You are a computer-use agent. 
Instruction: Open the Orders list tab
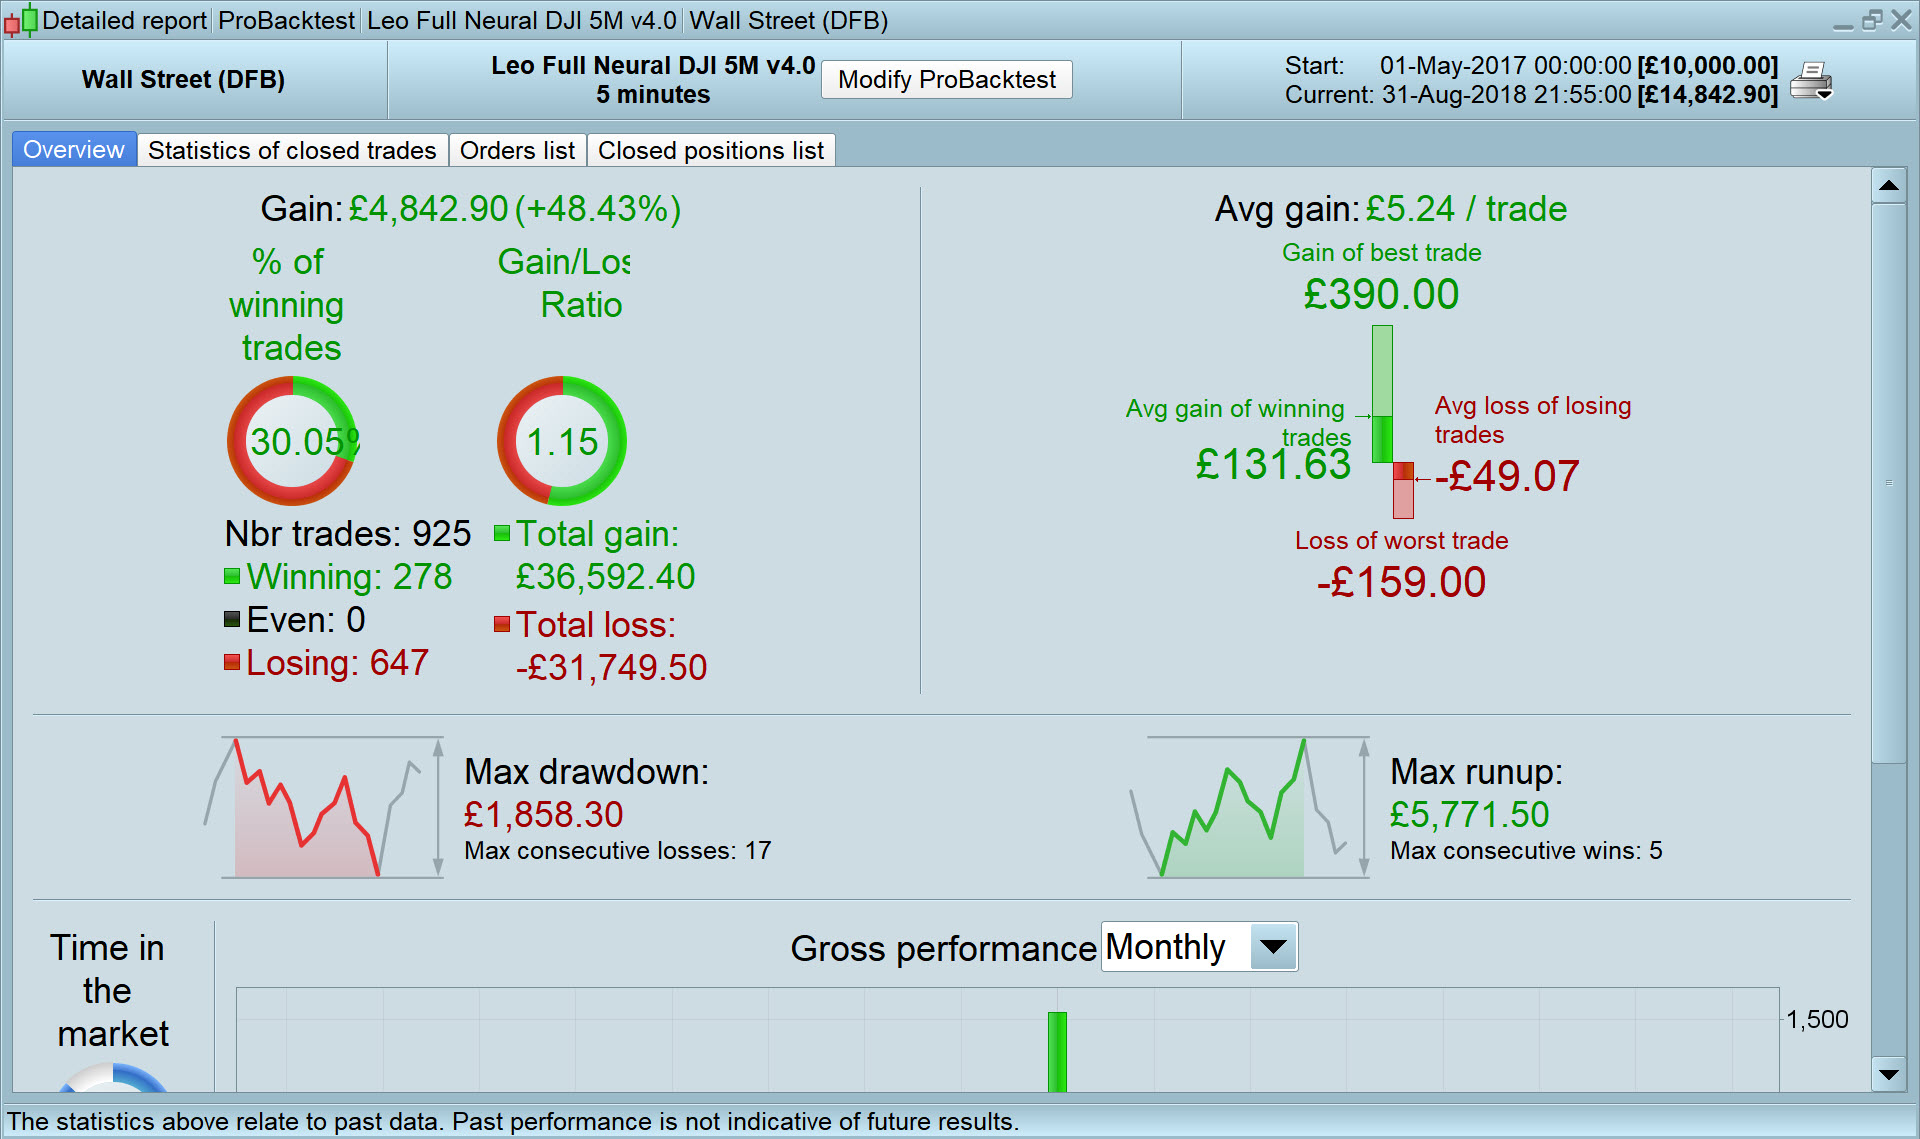[517, 150]
